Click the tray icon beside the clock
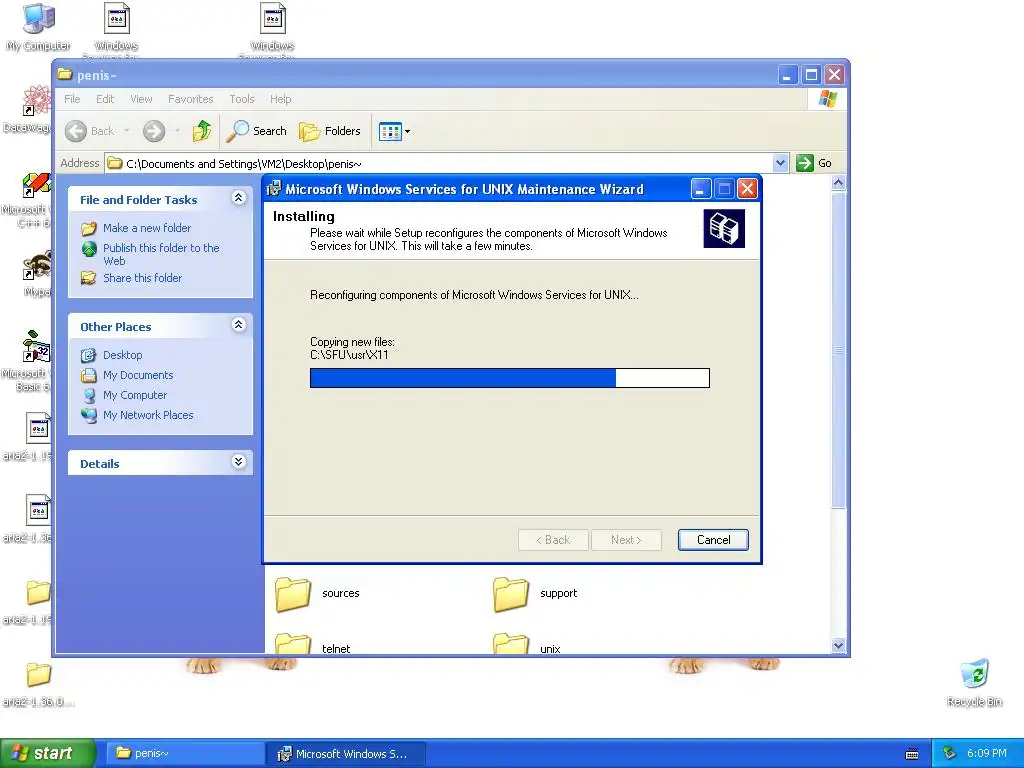Image resolution: width=1024 pixels, height=768 pixels. 950,753
